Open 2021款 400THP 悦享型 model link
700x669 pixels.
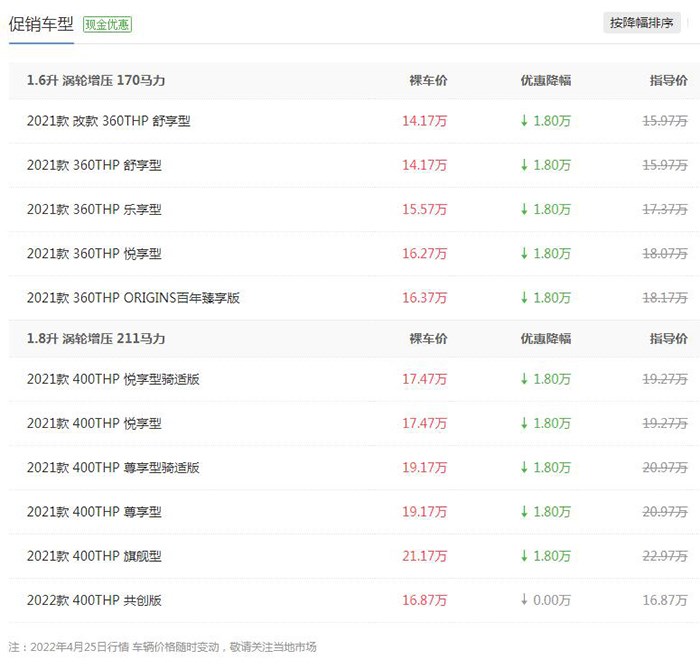point(94,423)
